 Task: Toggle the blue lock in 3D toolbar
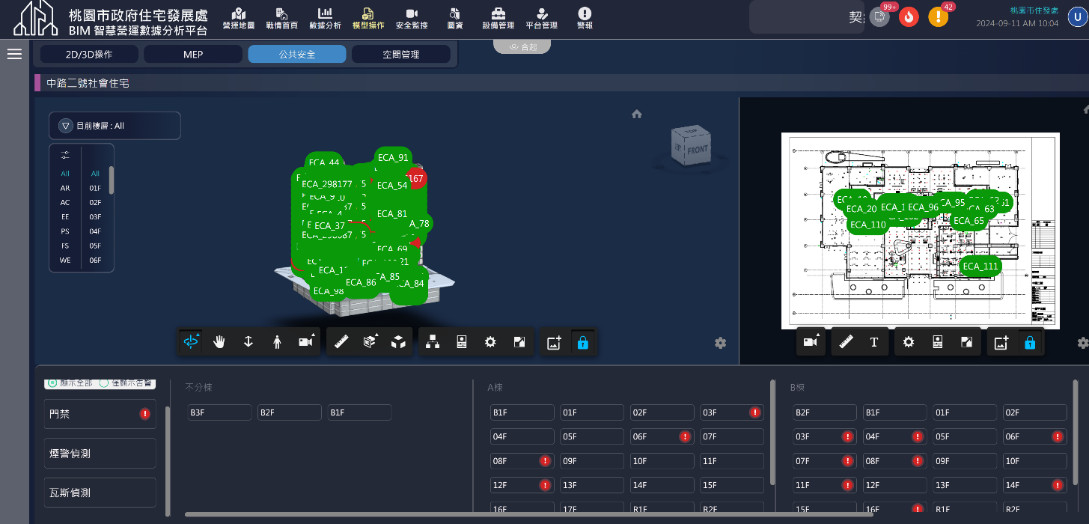tap(583, 342)
